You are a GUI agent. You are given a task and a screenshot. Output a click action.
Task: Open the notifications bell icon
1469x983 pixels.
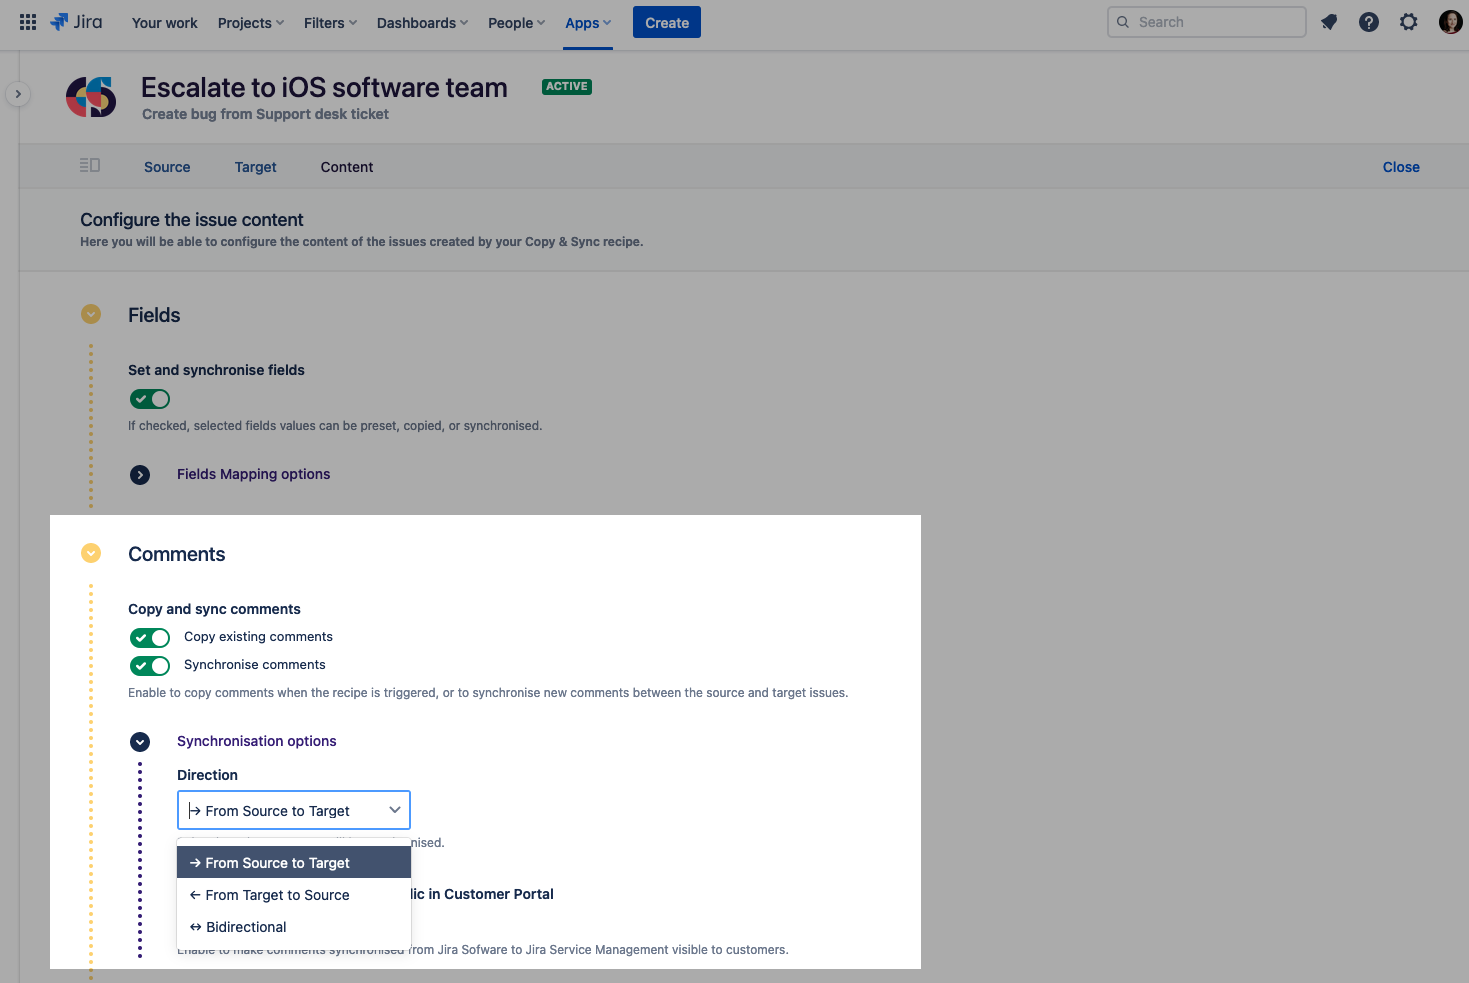1329,22
